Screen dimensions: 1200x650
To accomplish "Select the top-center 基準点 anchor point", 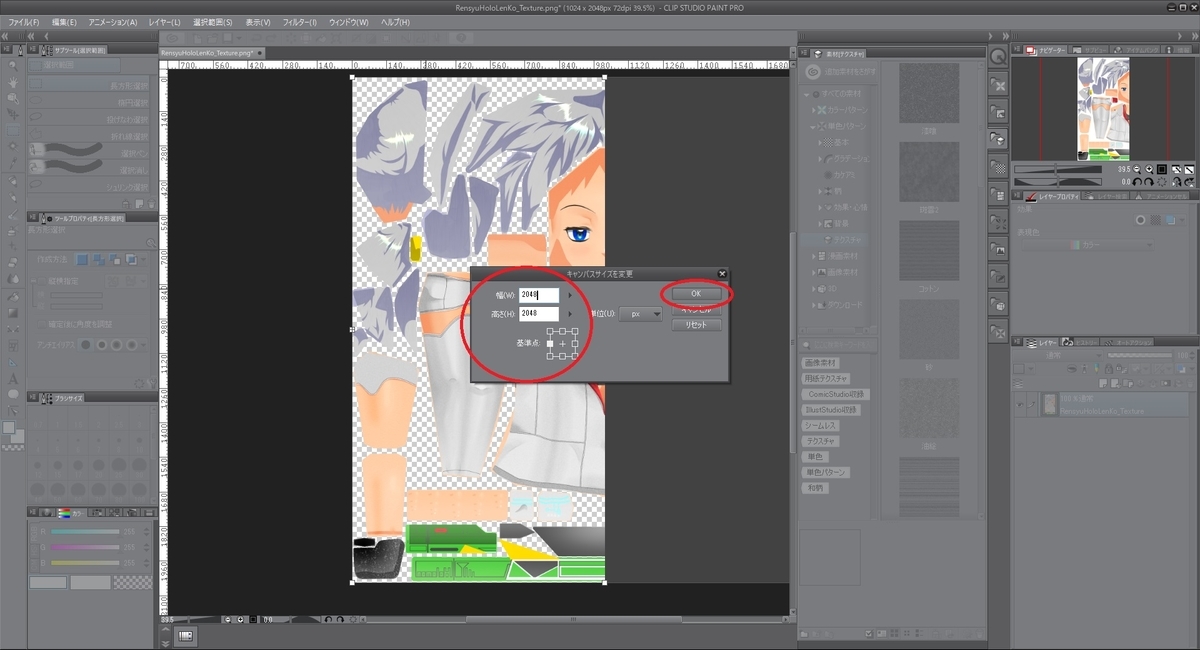I will tap(562, 331).
